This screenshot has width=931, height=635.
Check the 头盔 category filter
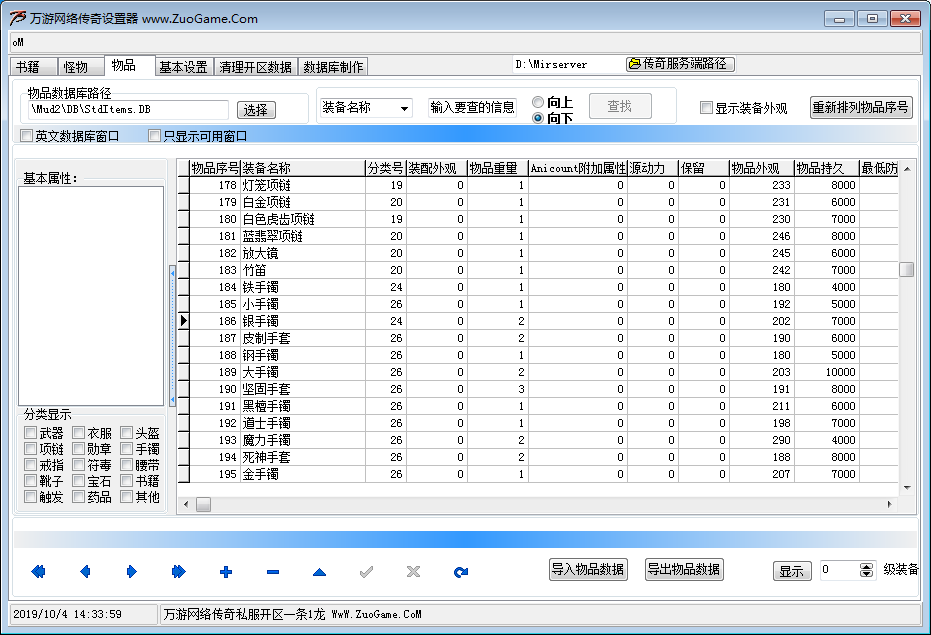point(126,432)
